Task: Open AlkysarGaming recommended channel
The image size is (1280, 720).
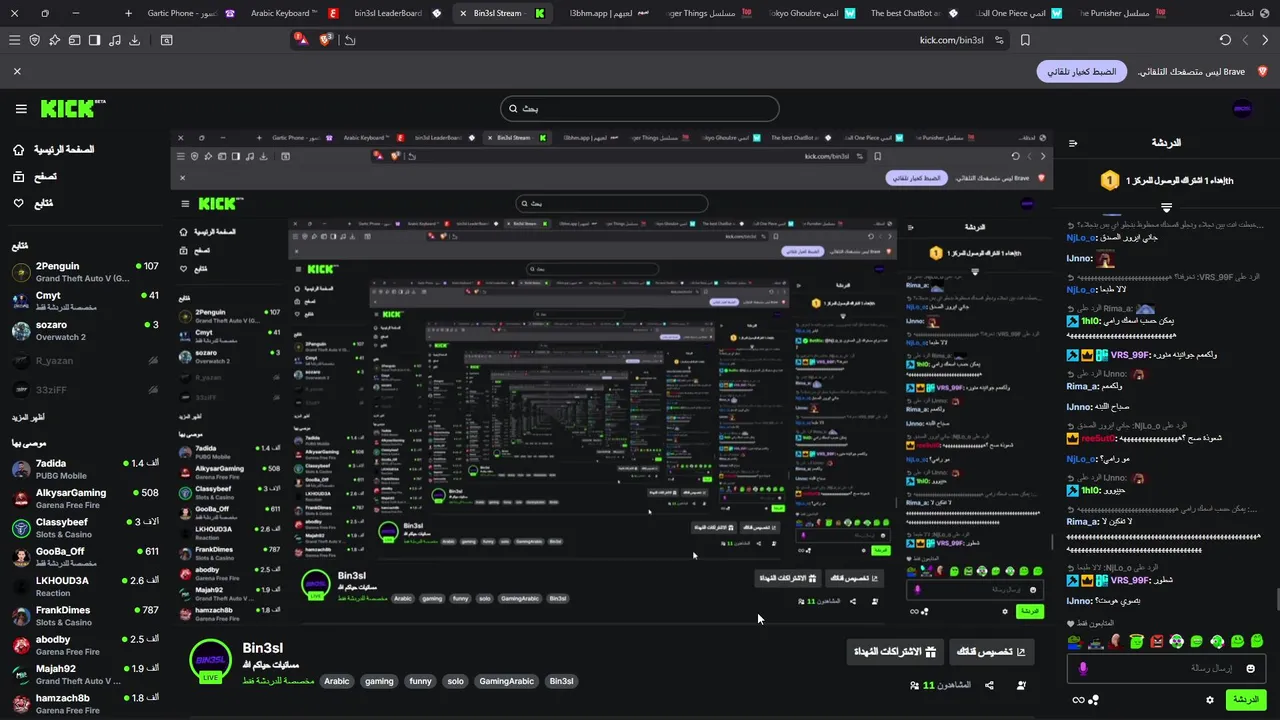Action: click(x=85, y=499)
